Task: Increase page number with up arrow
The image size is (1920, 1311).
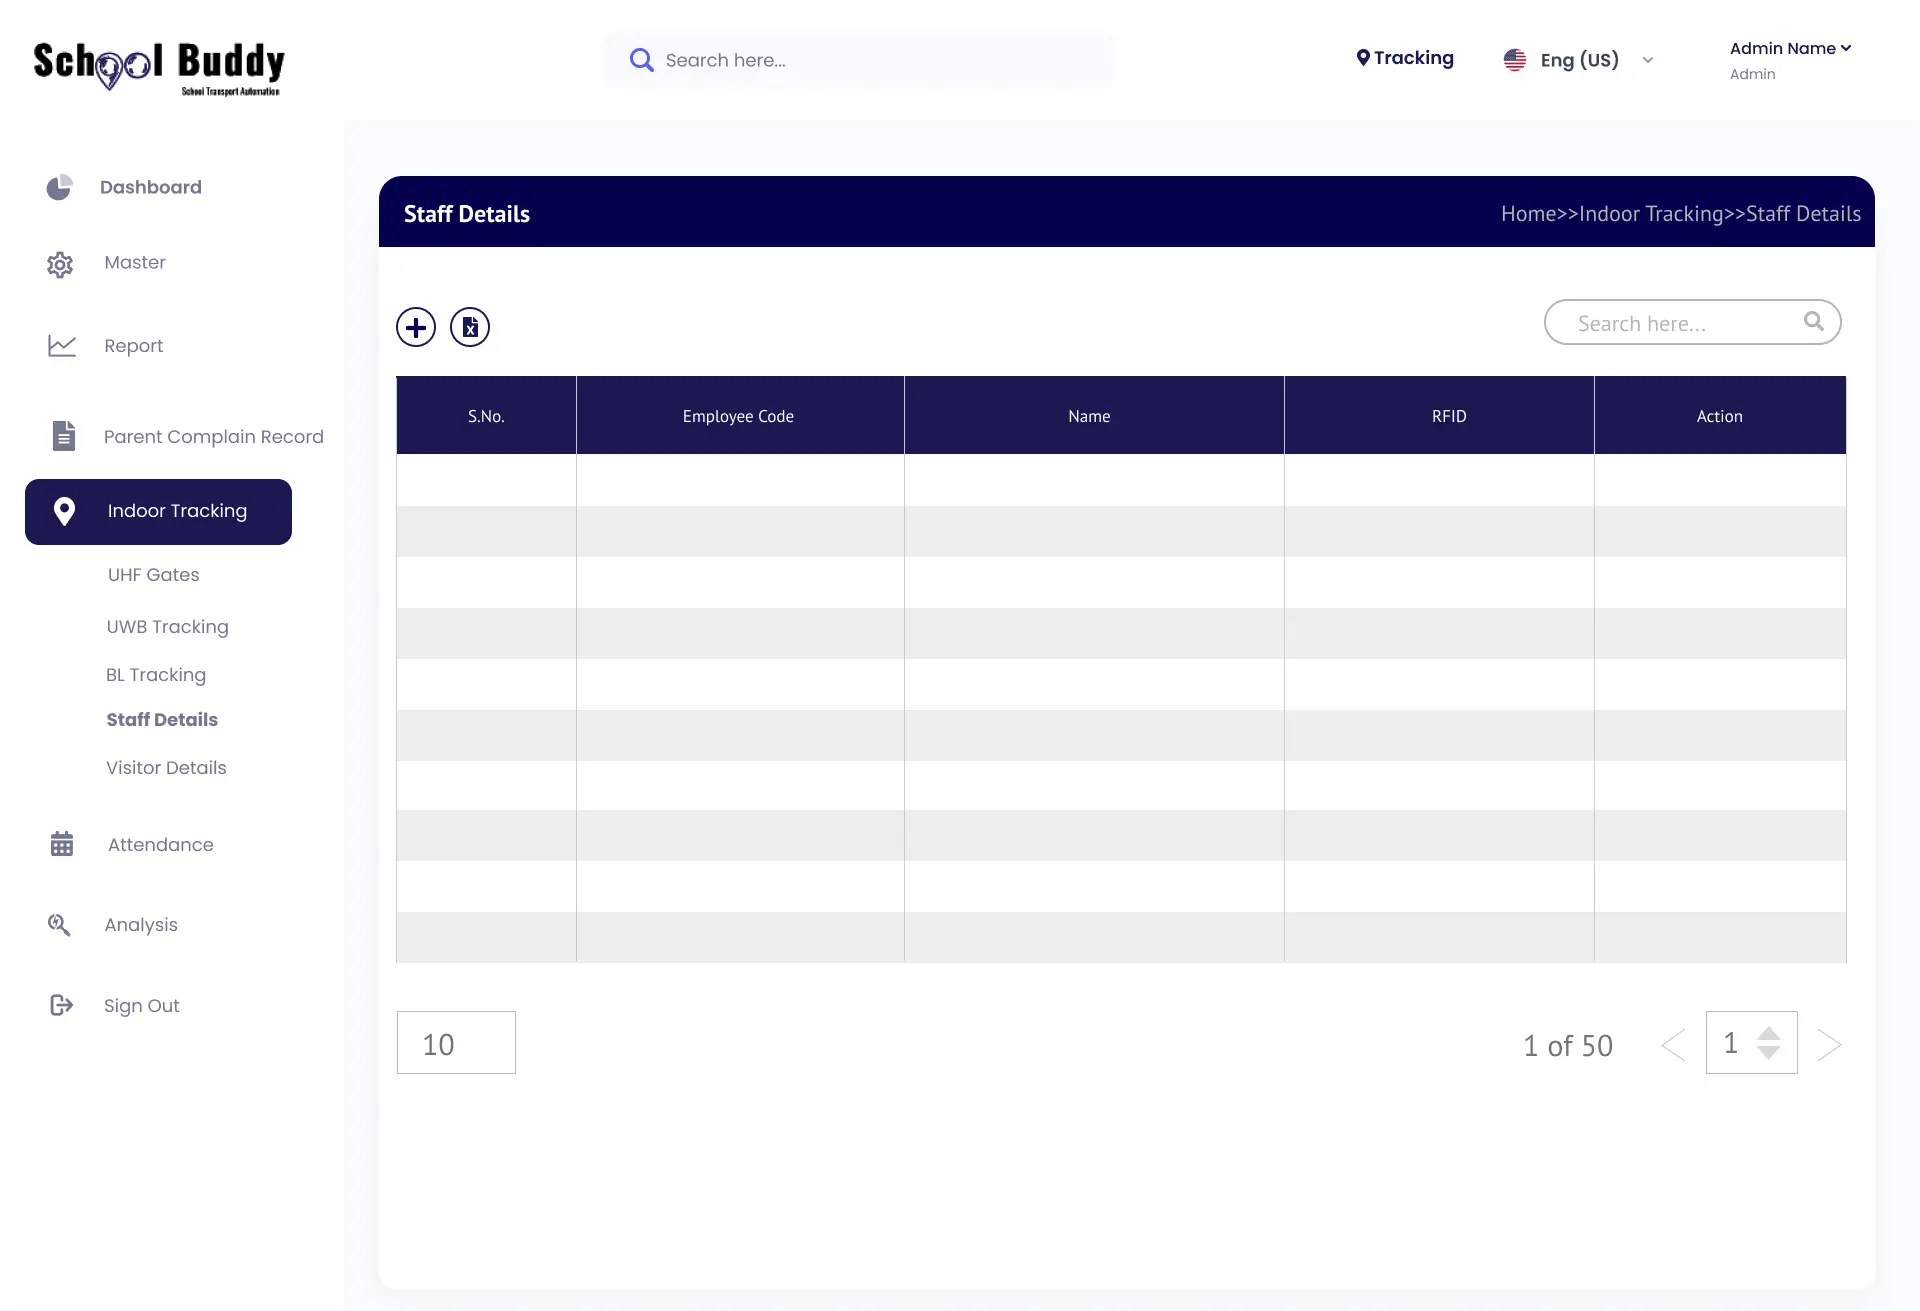Action: pyautogui.click(x=1769, y=1033)
